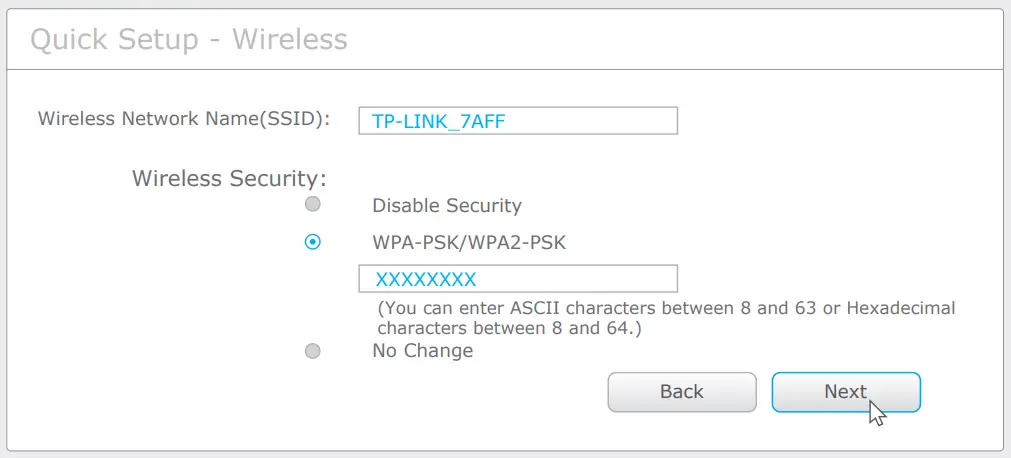Click the word "Hexadecimal" in the hint
Screen dimensions: 1011x458
click(900, 308)
